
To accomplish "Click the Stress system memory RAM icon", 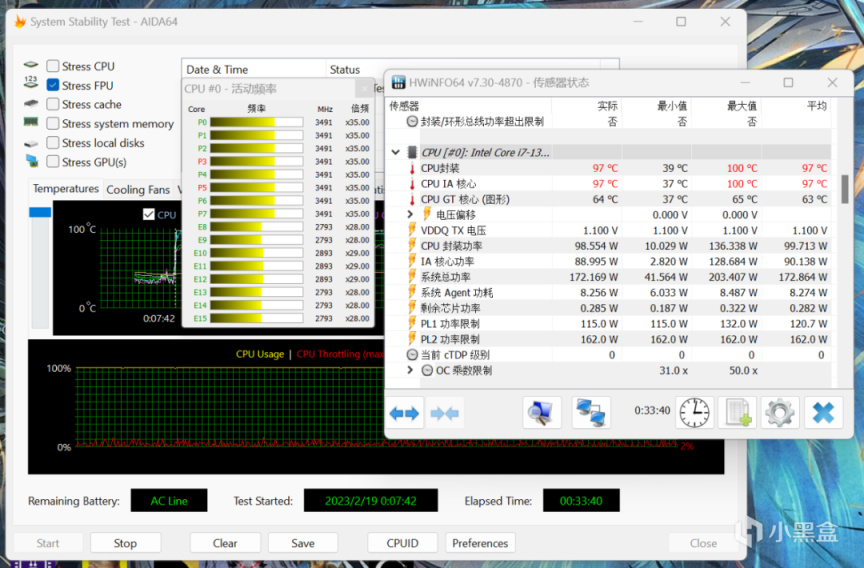I will click(31, 122).
